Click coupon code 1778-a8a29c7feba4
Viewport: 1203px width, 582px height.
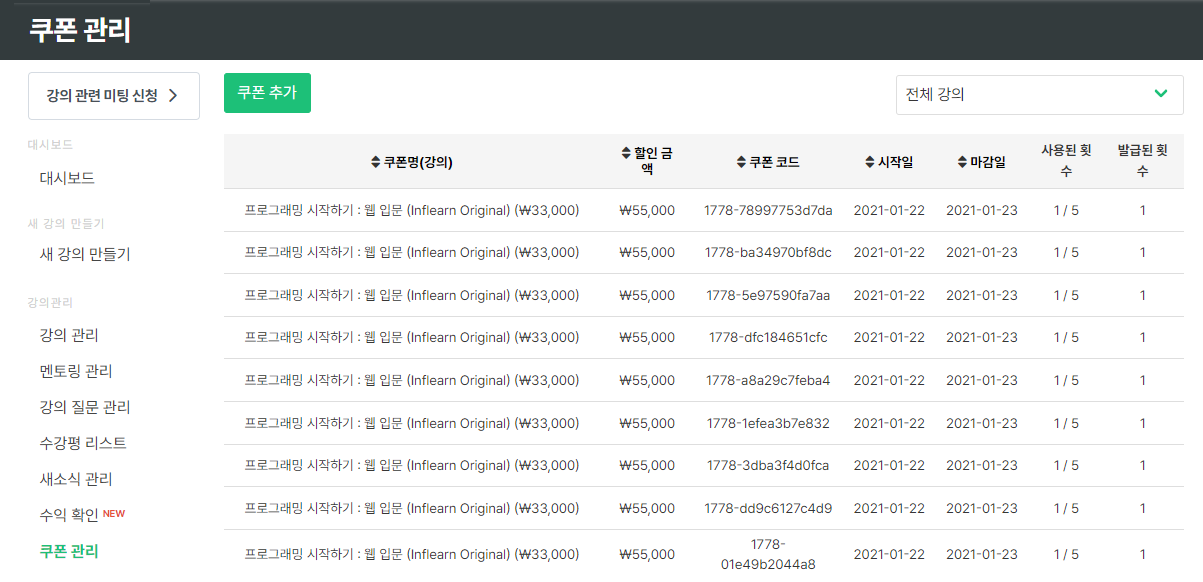coord(768,380)
